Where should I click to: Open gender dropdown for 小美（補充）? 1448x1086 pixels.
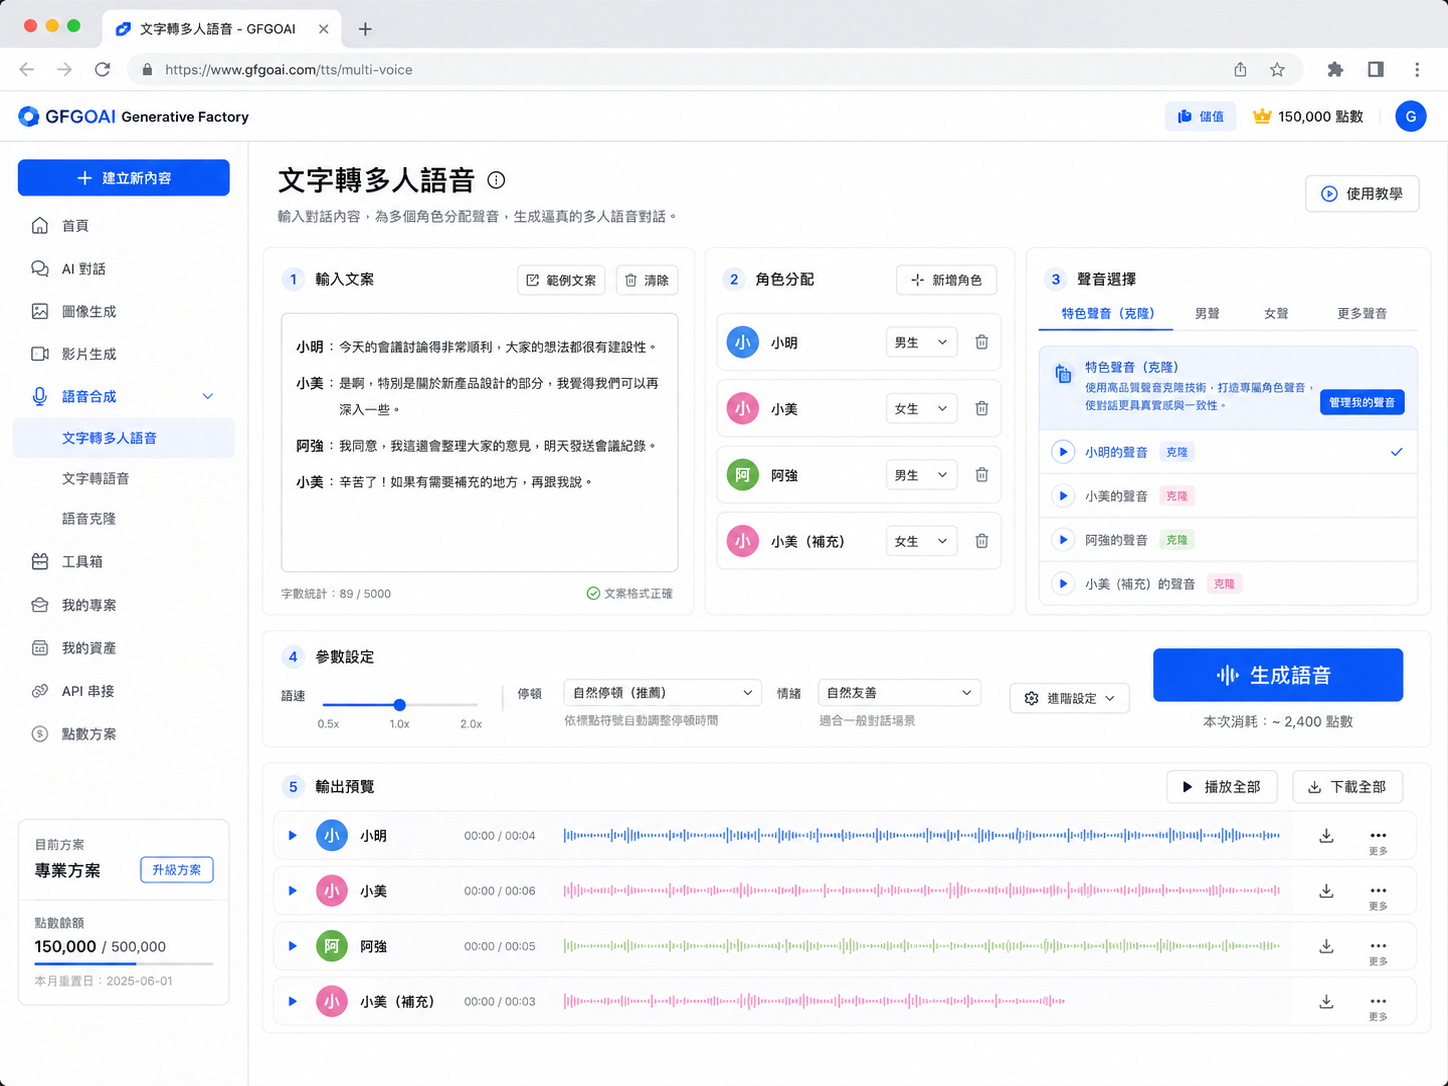pyautogui.click(x=921, y=541)
